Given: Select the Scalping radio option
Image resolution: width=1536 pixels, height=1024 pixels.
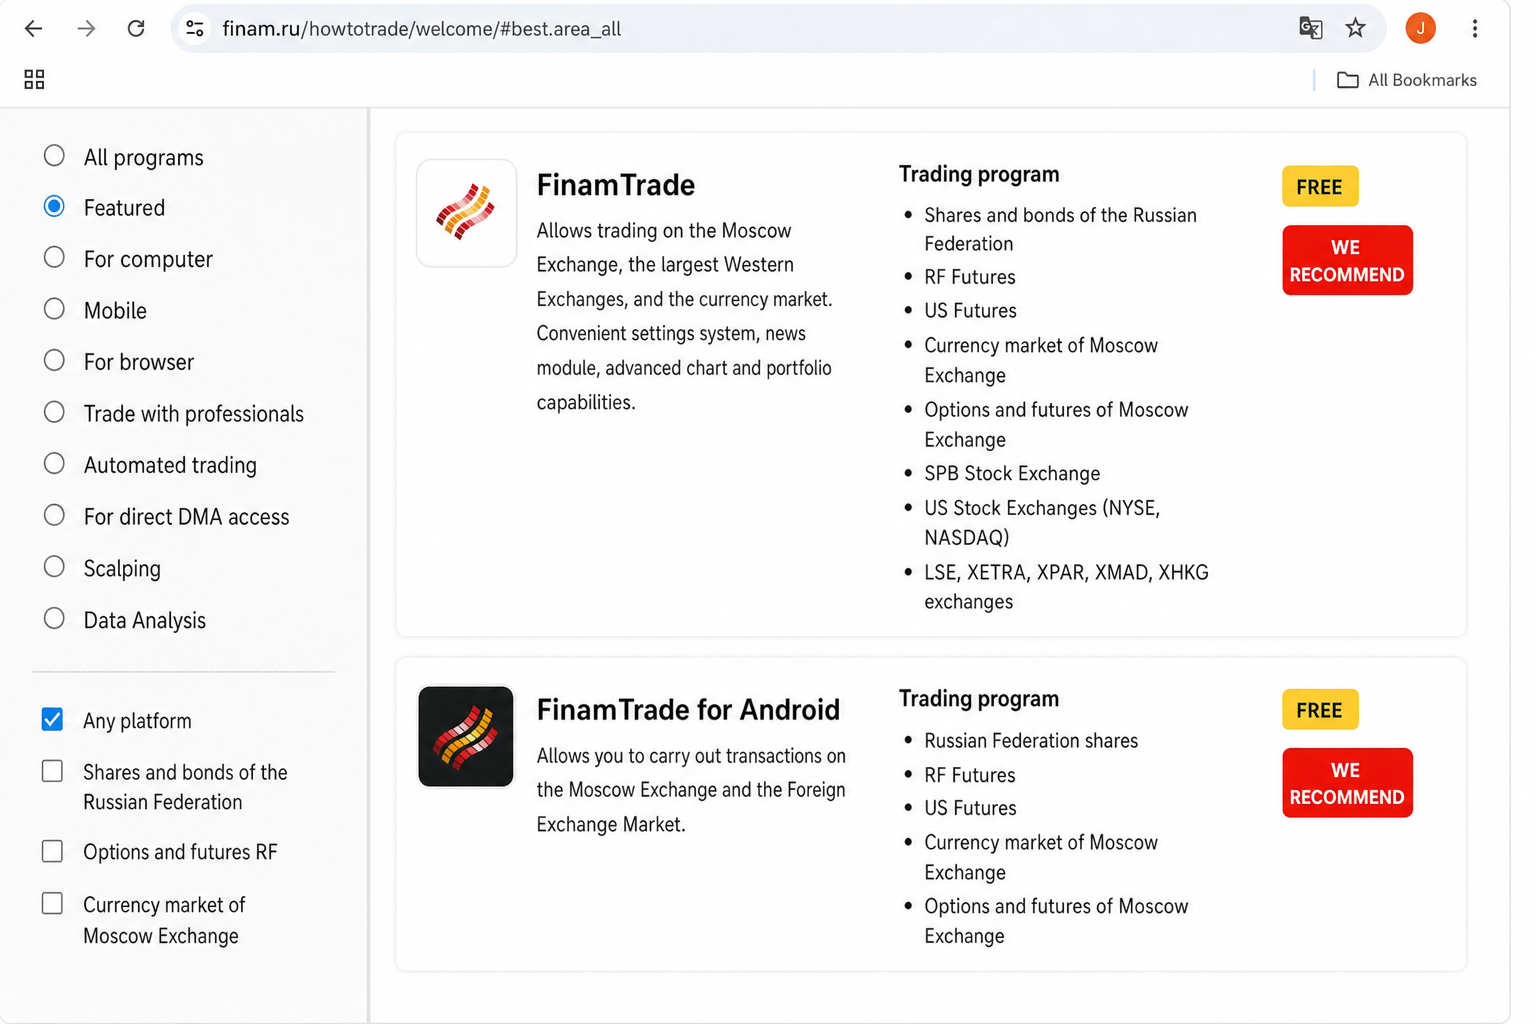Looking at the screenshot, I should tap(54, 567).
